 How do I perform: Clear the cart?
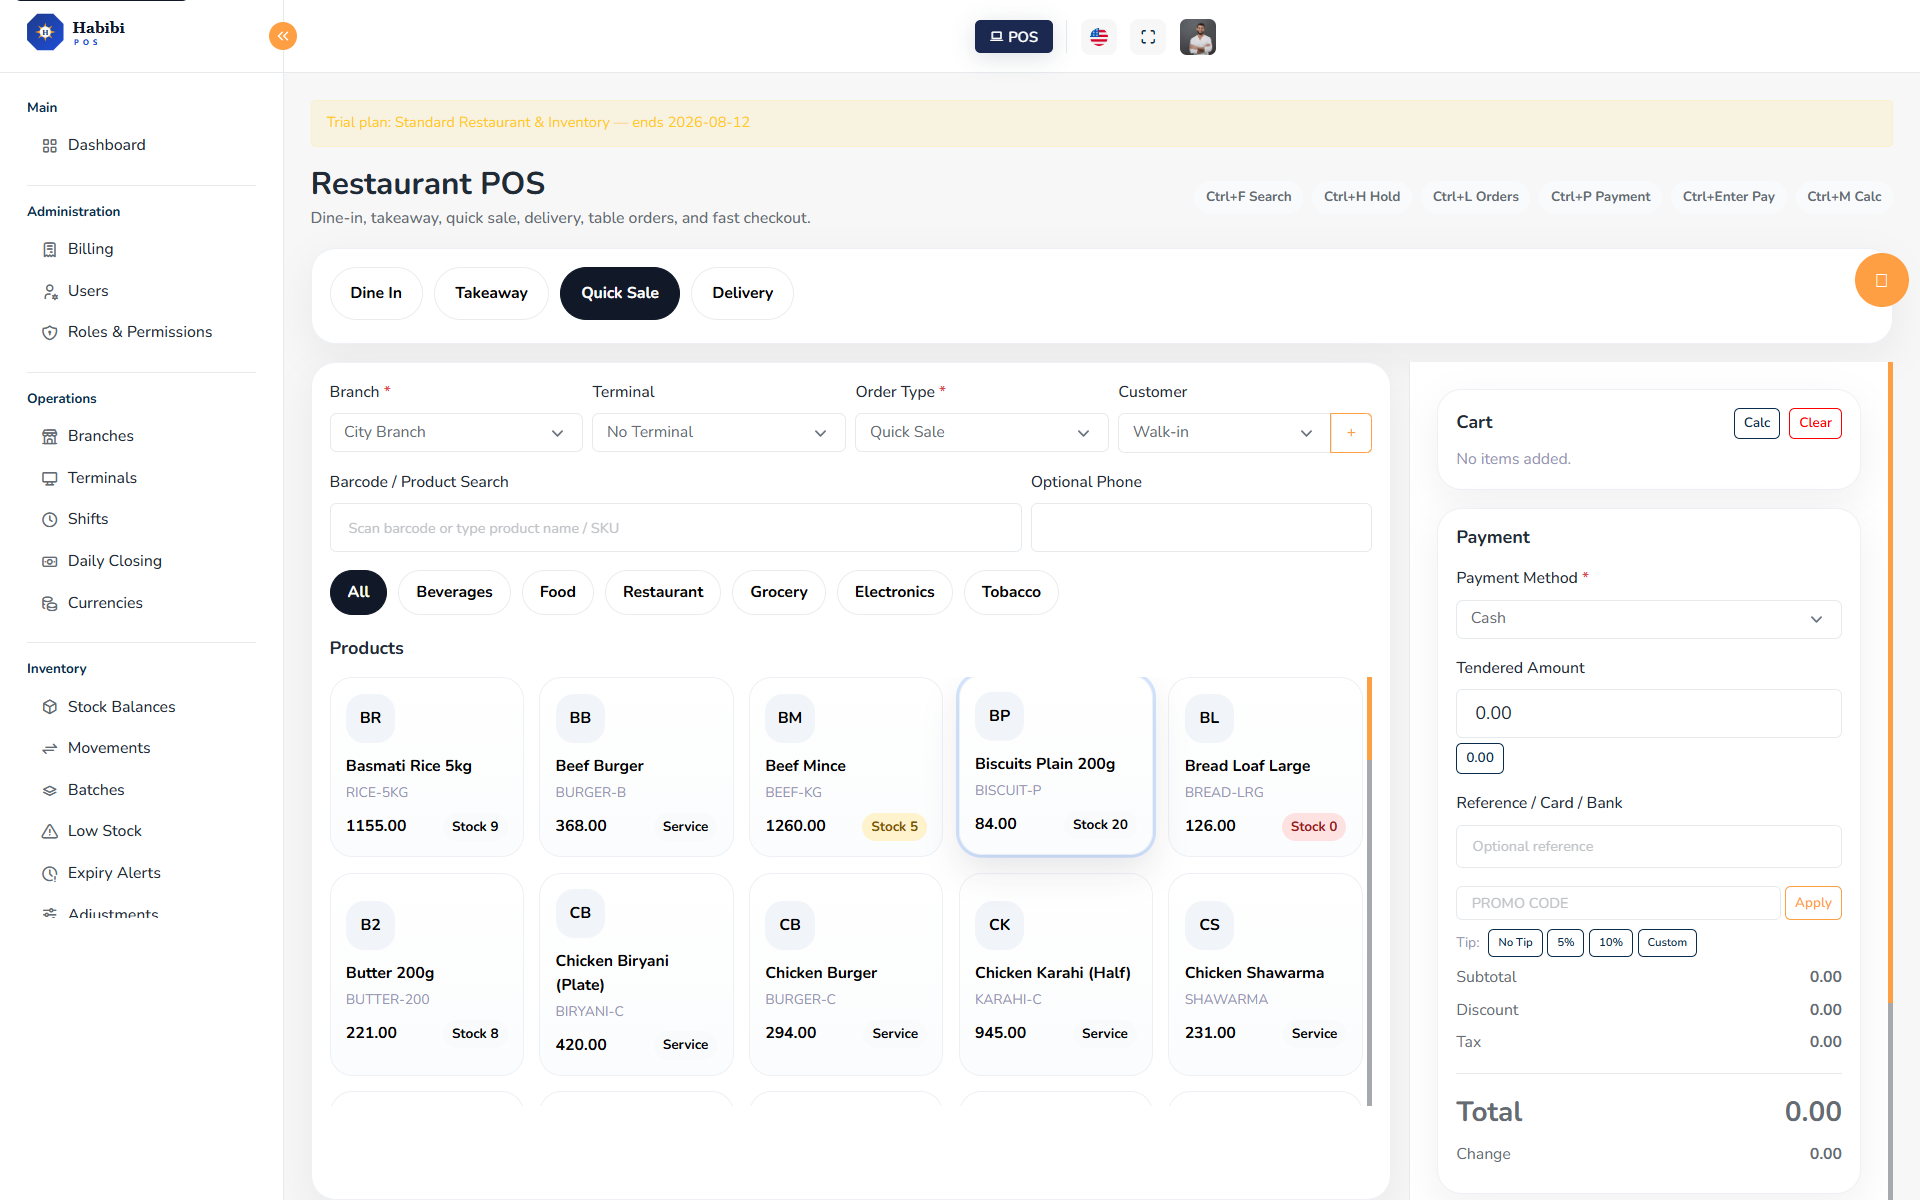(1815, 423)
